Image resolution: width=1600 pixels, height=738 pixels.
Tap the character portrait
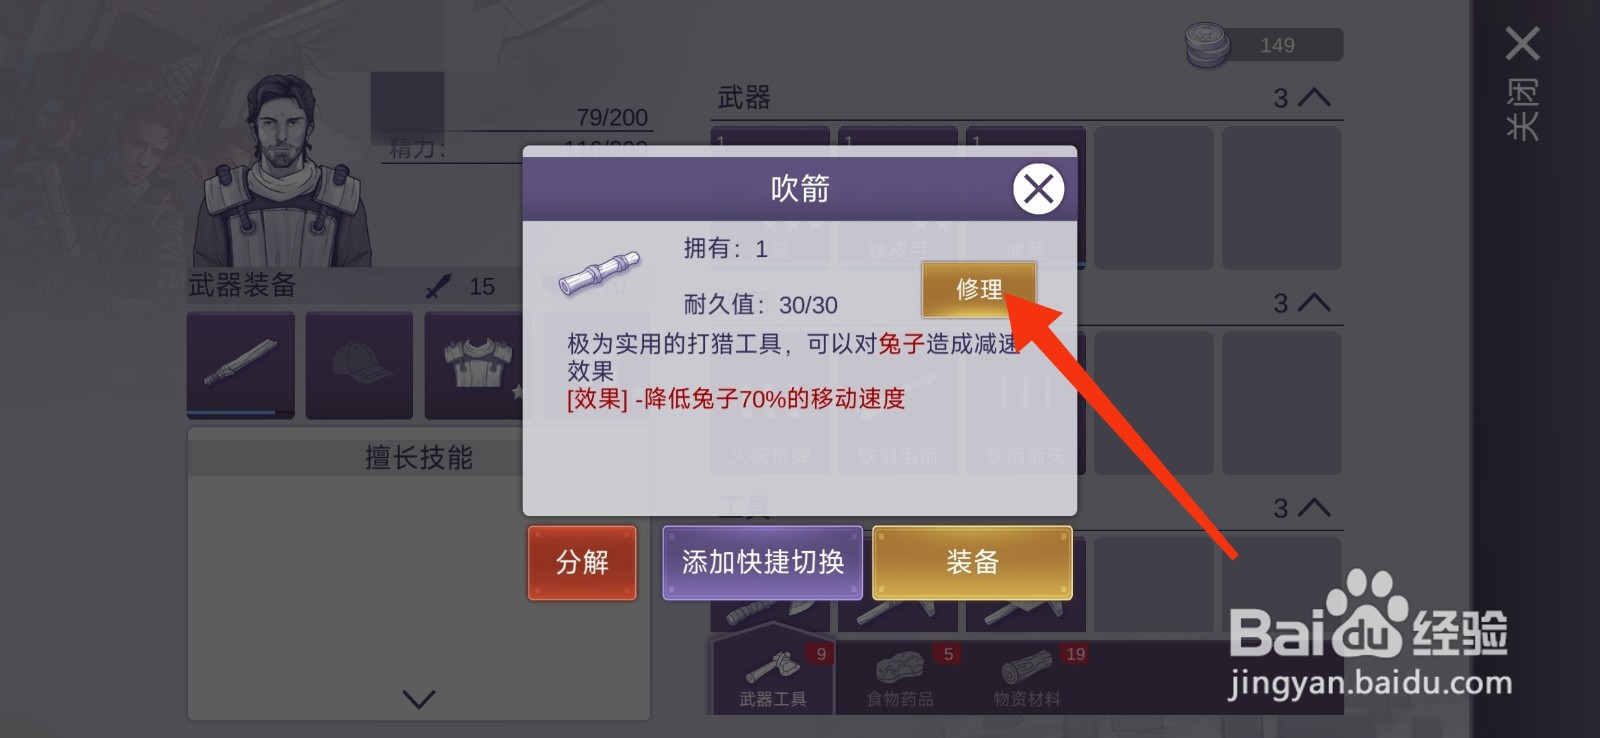pyautogui.click(x=282, y=170)
